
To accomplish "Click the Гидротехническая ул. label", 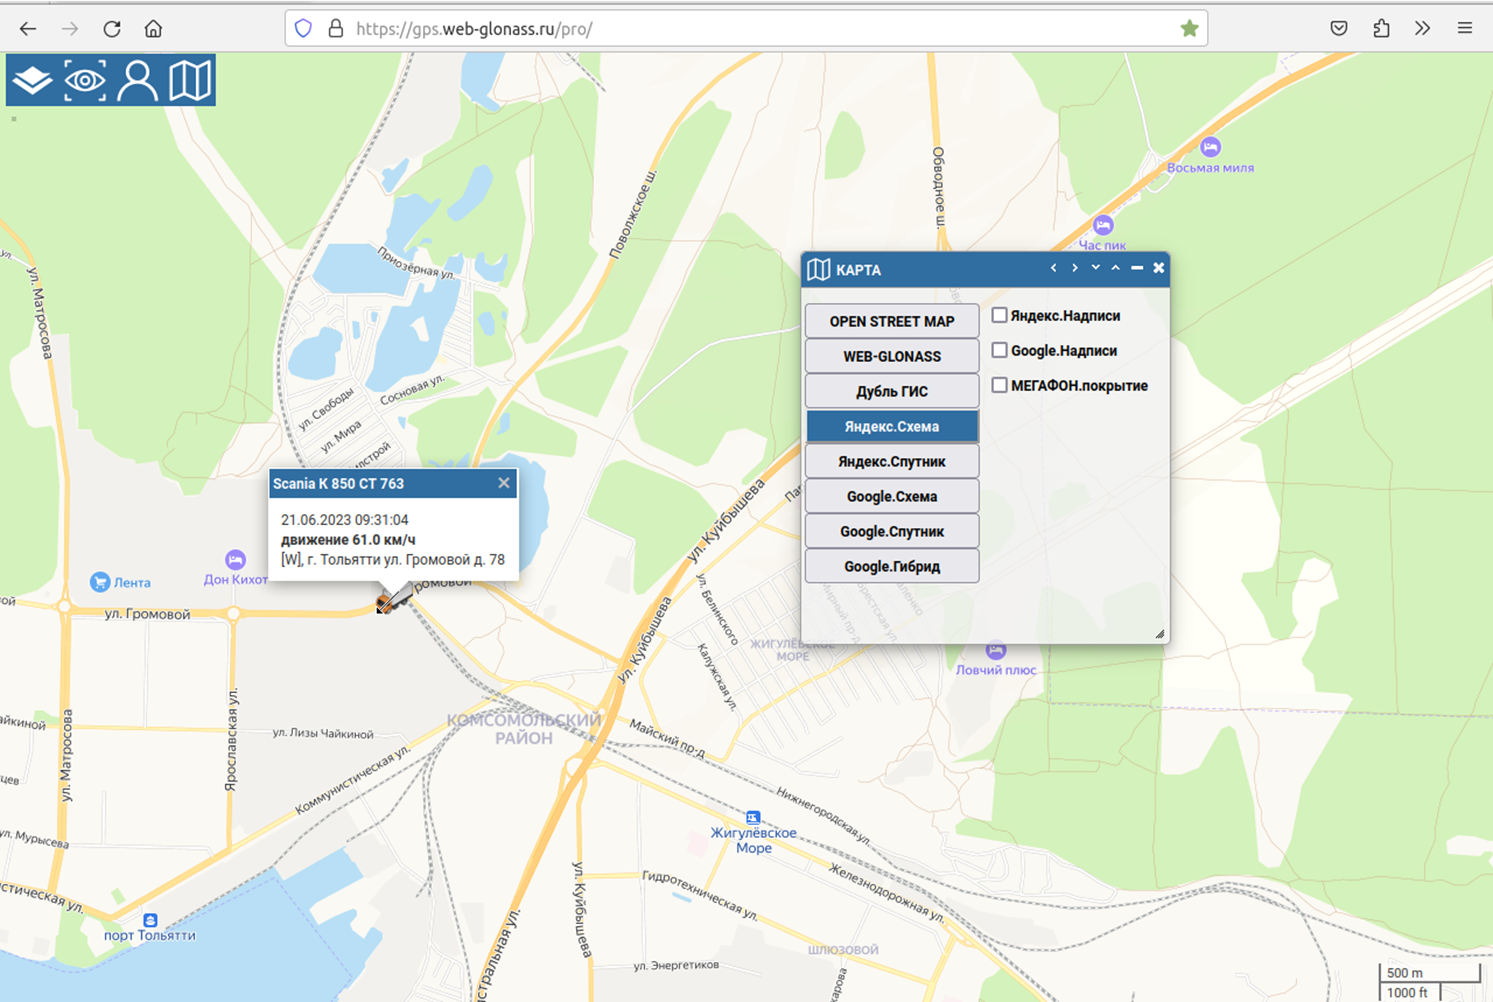I will (700, 895).
